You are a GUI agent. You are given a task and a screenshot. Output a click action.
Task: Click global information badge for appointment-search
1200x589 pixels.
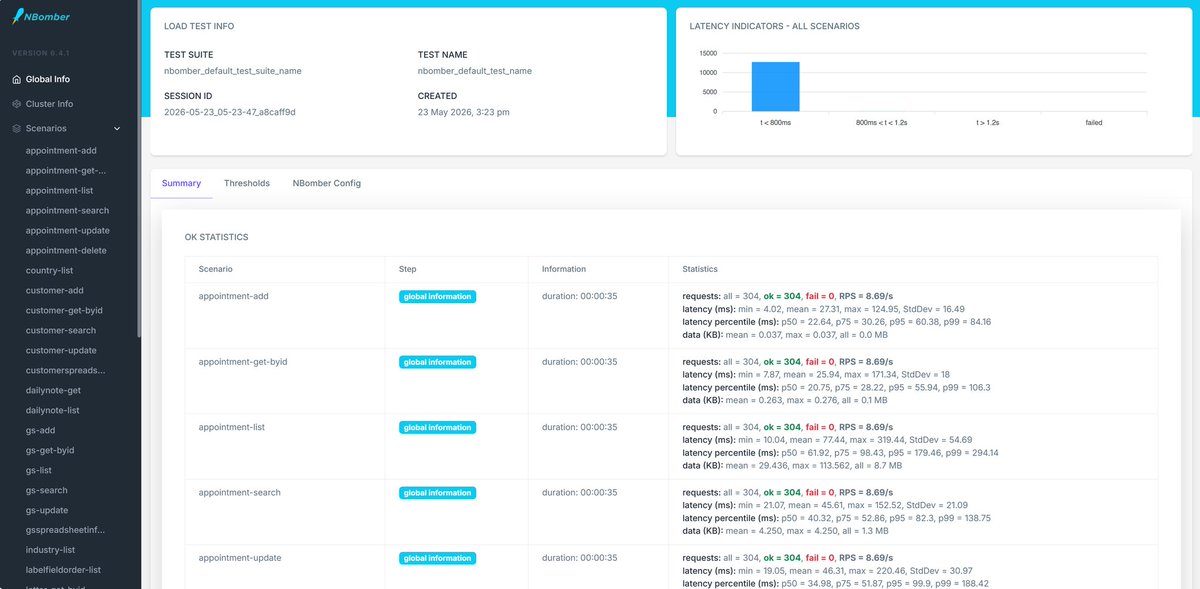[x=438, y=493]
